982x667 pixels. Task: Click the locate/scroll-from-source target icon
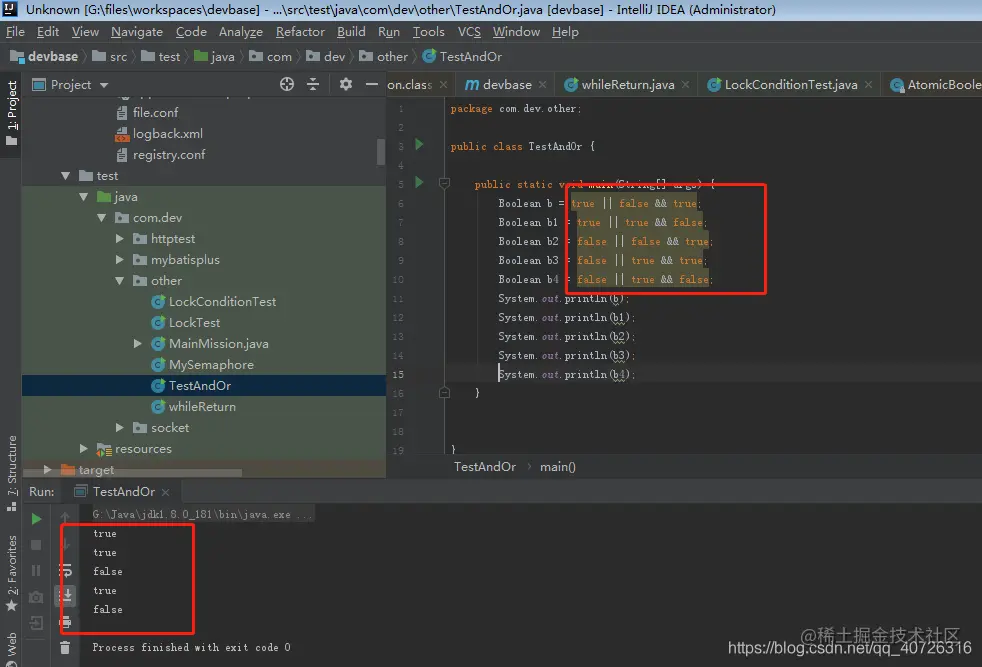point(287,84)
